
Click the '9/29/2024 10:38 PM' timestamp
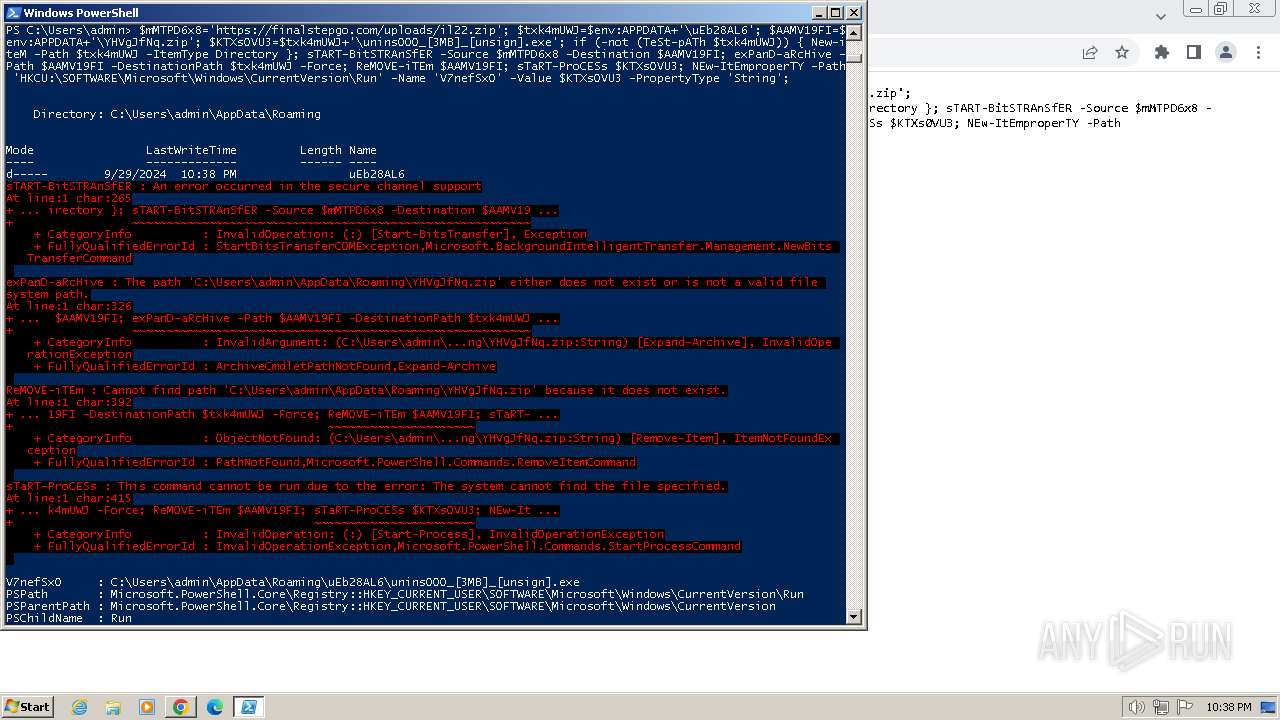[x=170, y=174]
